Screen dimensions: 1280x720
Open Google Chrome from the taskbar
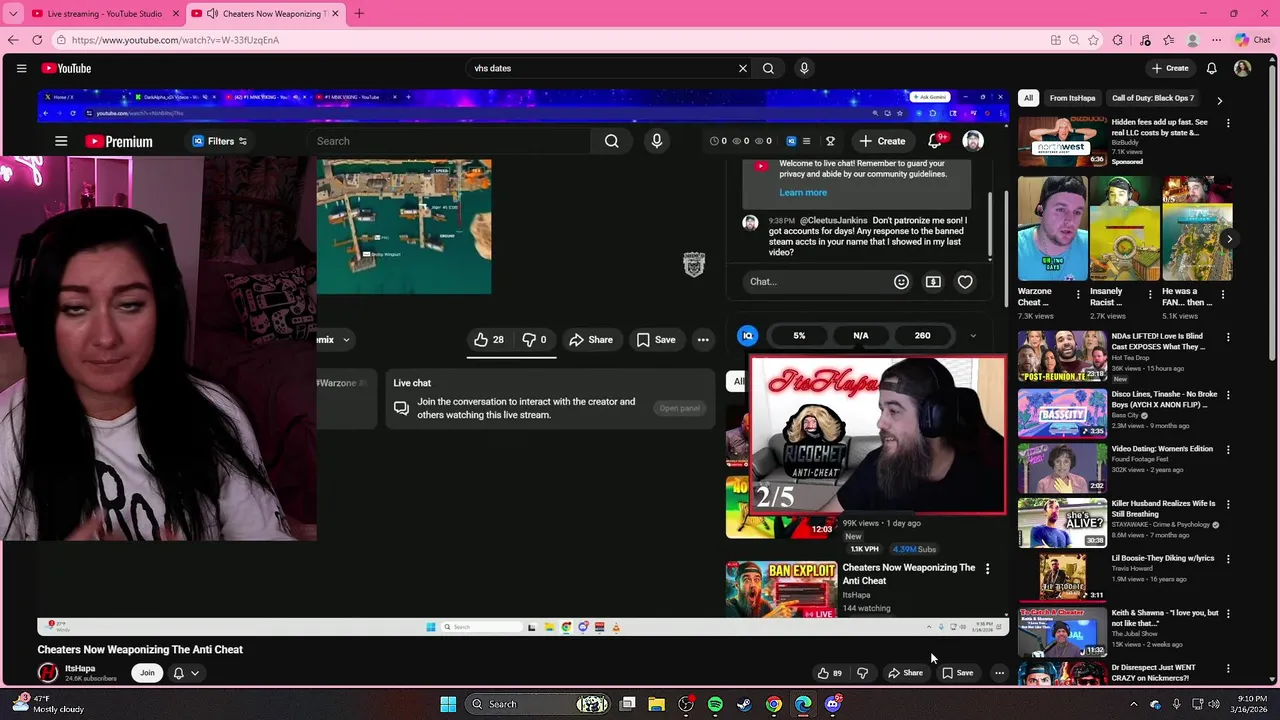(774, 704)
